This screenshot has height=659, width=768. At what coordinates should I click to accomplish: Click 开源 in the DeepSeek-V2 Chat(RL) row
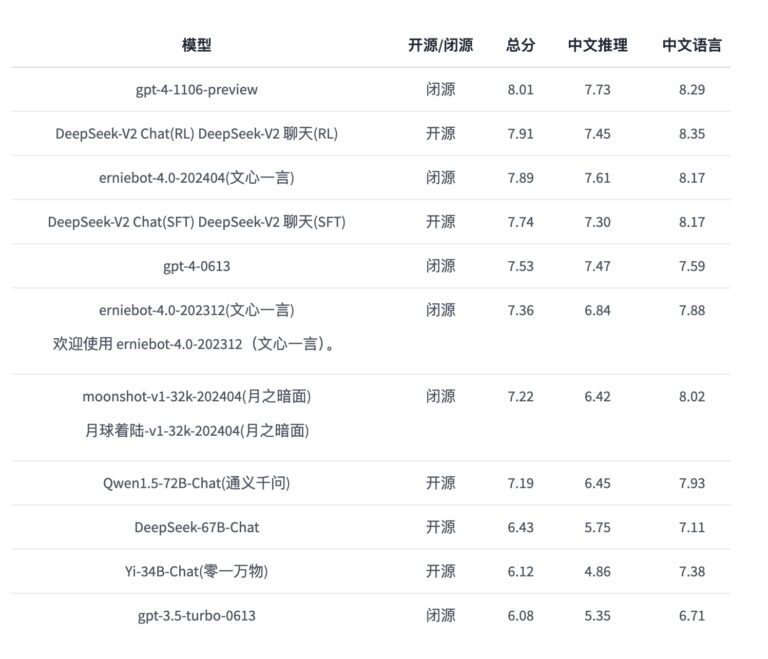[x=440, y=134]
